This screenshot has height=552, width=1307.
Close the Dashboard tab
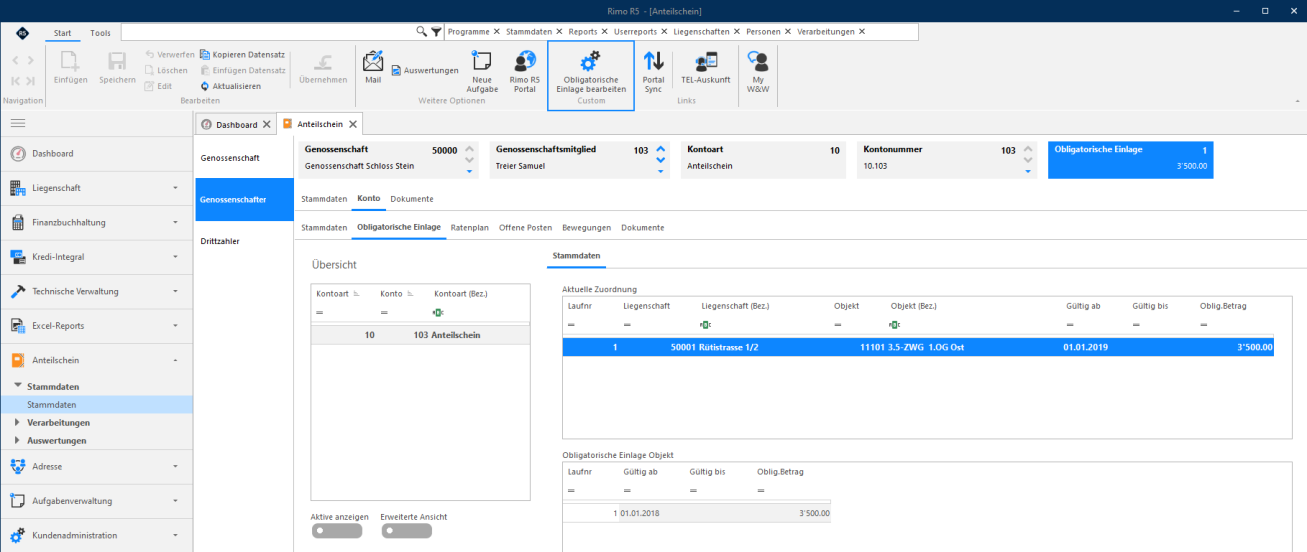[266, 125]
